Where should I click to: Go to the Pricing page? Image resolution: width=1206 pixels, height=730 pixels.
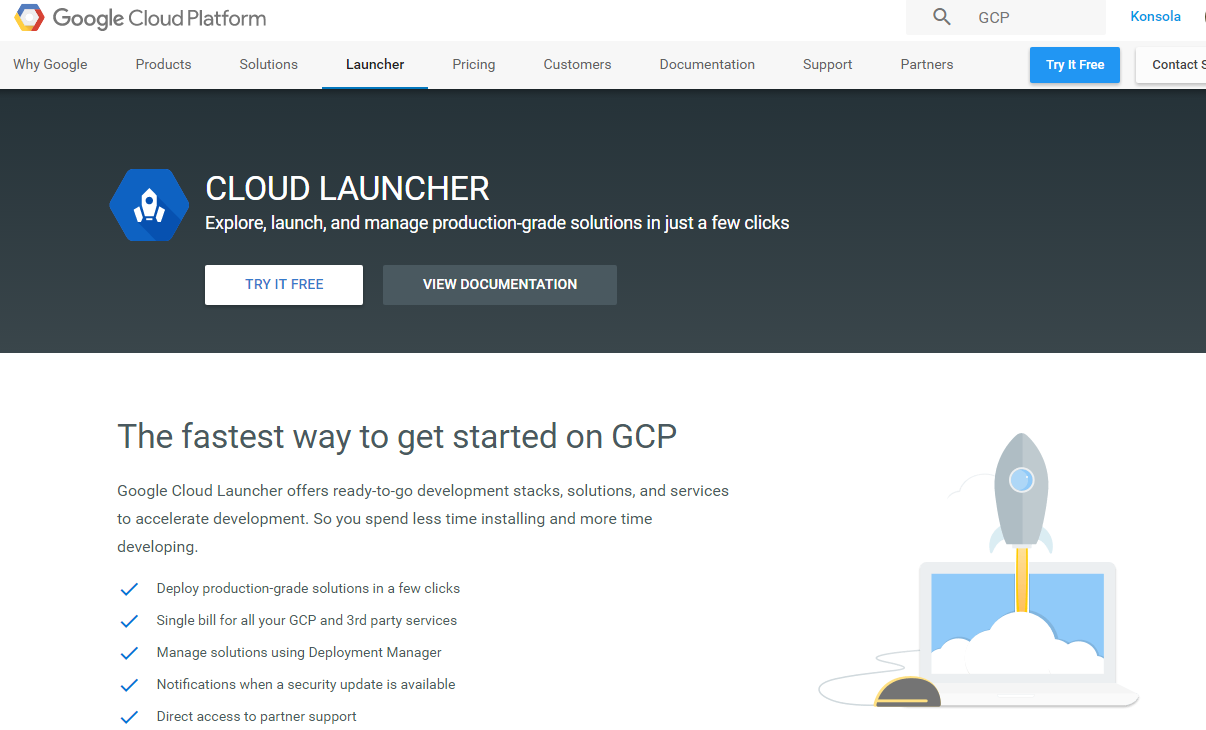(474, 64)
